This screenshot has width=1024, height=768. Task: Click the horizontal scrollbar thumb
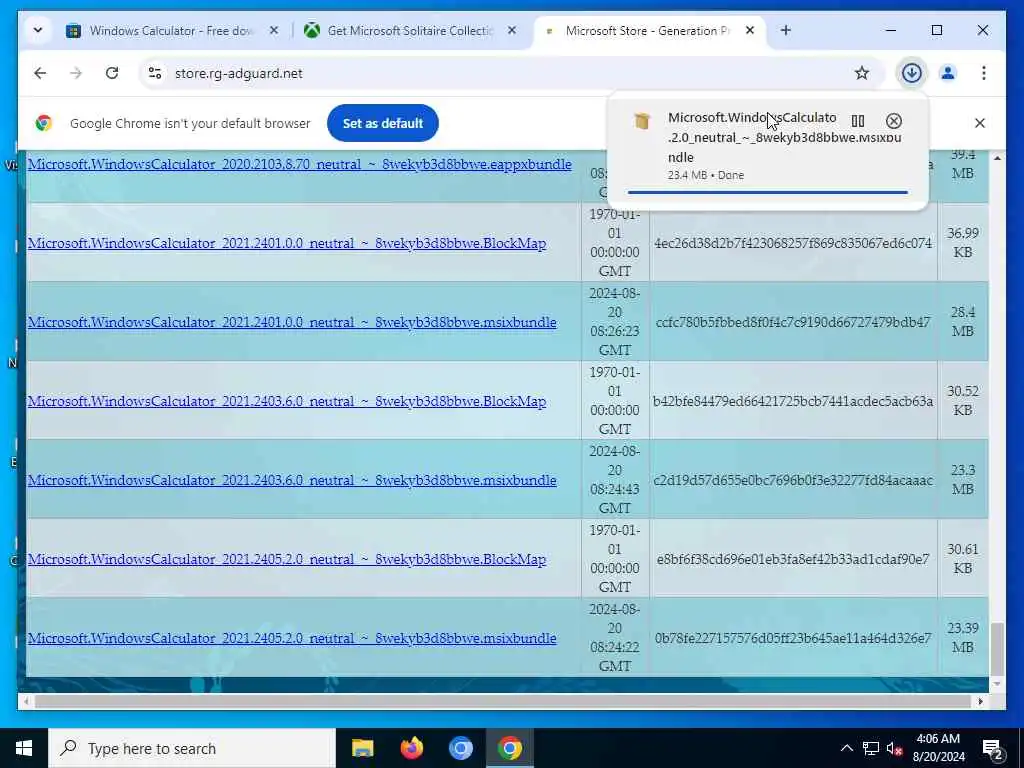pyautogui.click(x=502, y=701)
